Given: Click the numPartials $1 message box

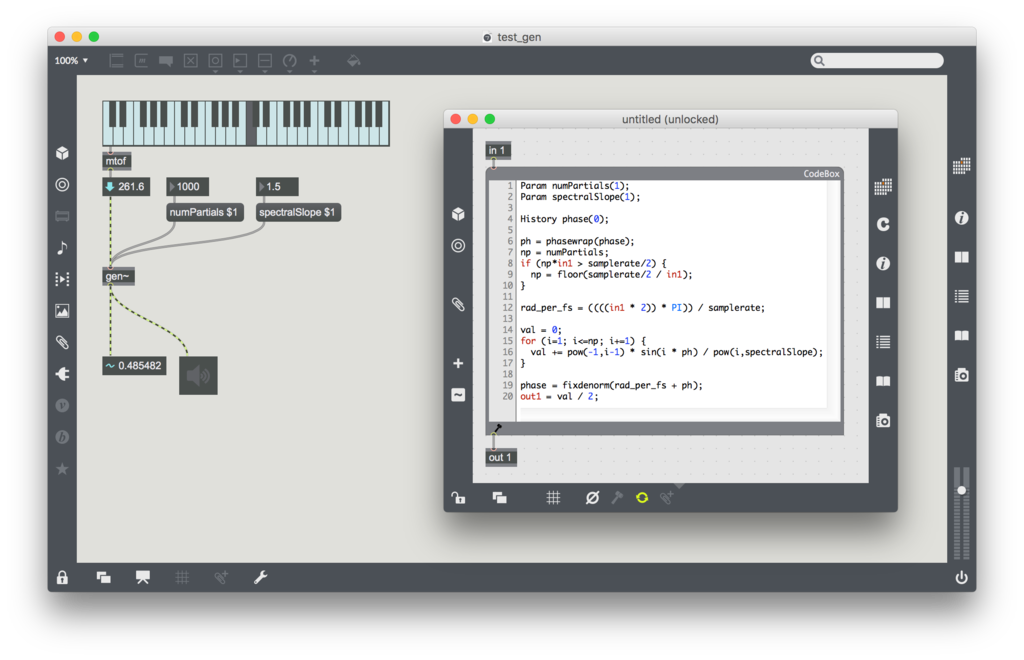Looking at the screenshot, I should click(204, 212).
